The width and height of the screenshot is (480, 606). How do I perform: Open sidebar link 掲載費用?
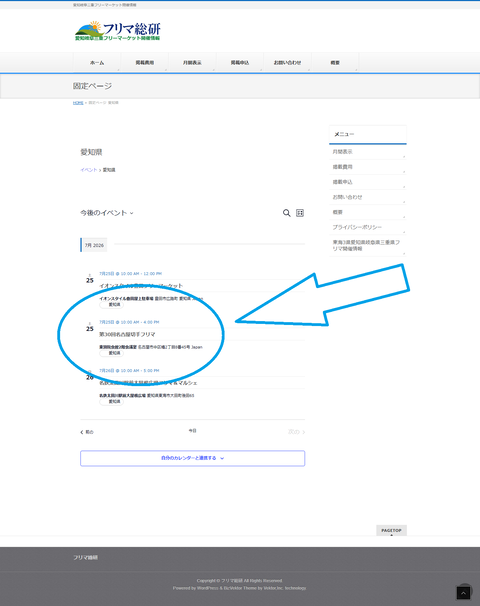[368, 167]
